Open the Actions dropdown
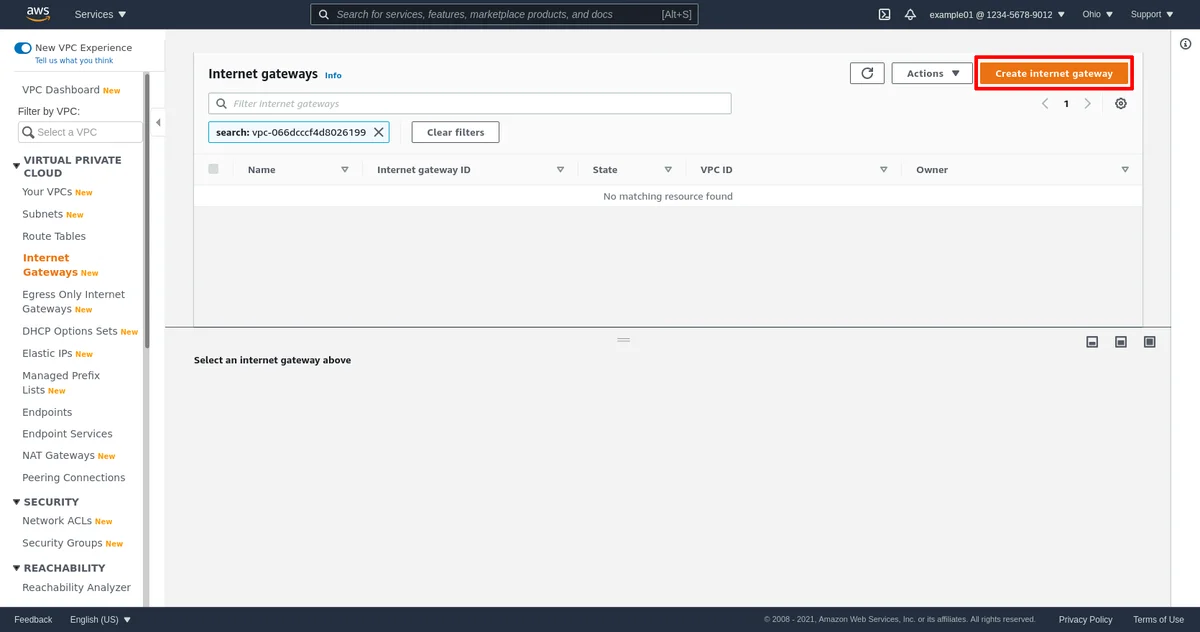This screenshot has height=632, width=1200. click(x=932, y=73)
